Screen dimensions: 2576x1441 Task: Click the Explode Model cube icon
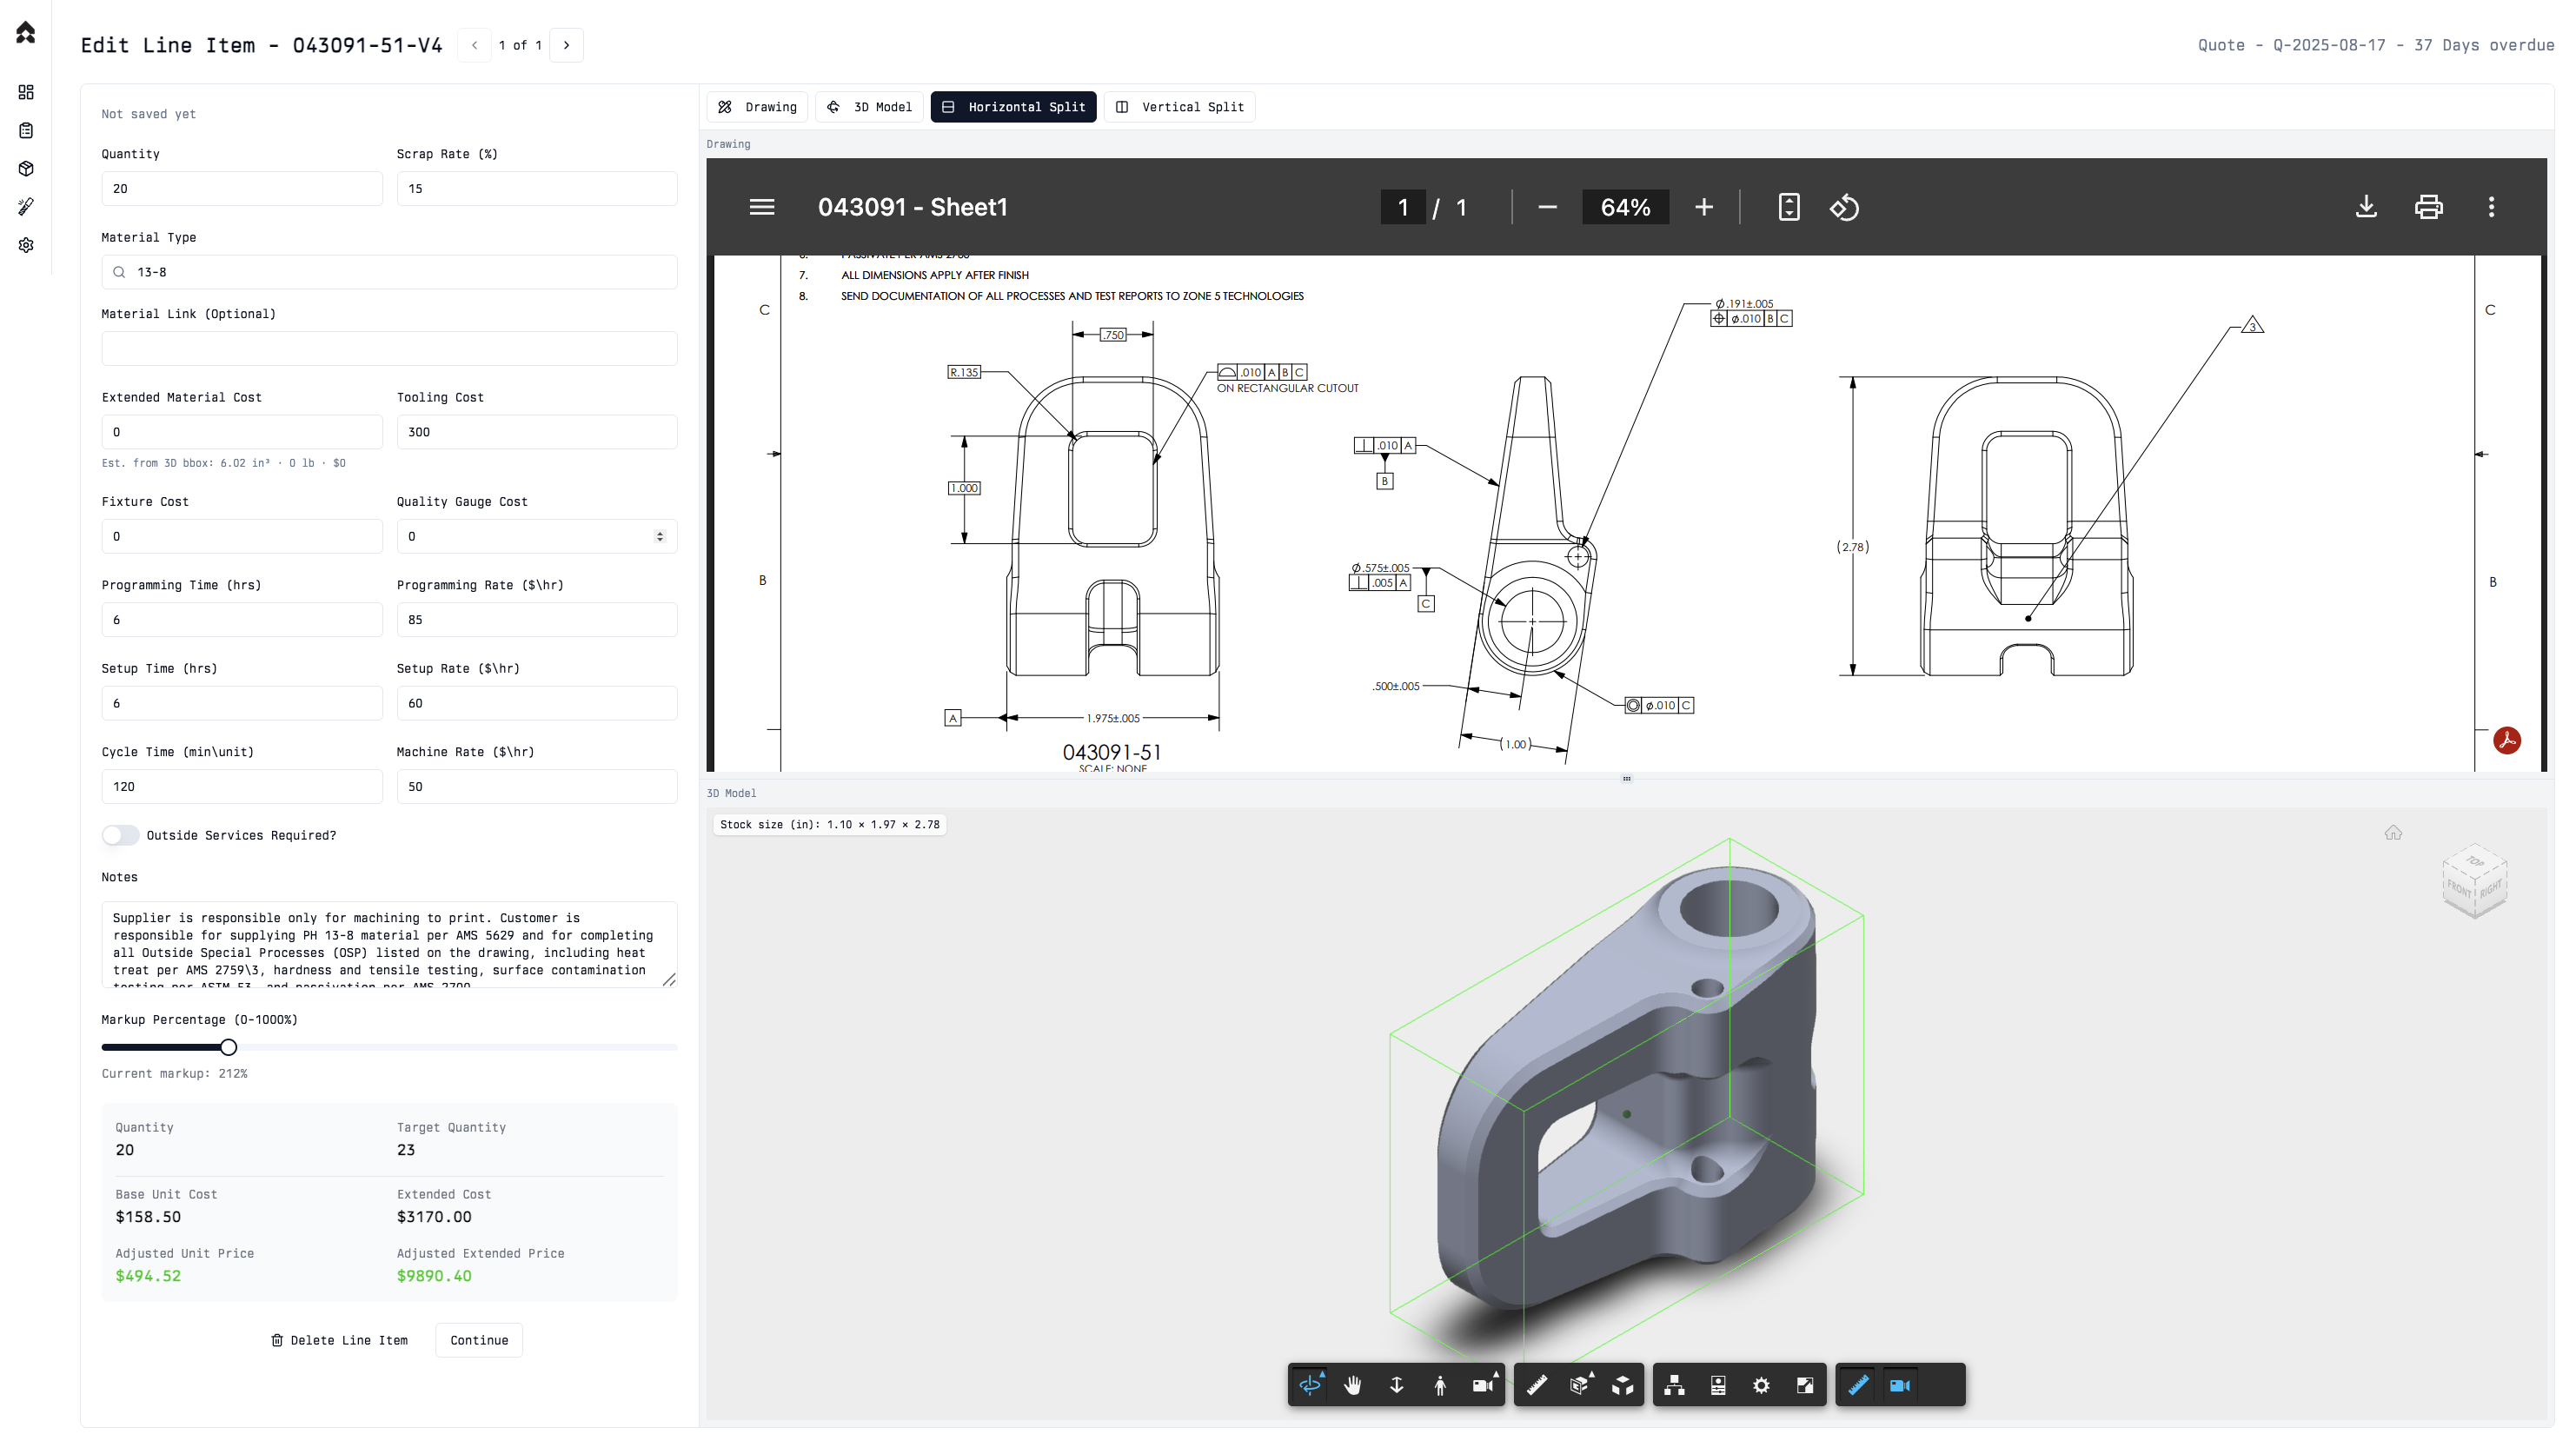[x=1623, y=1385]
